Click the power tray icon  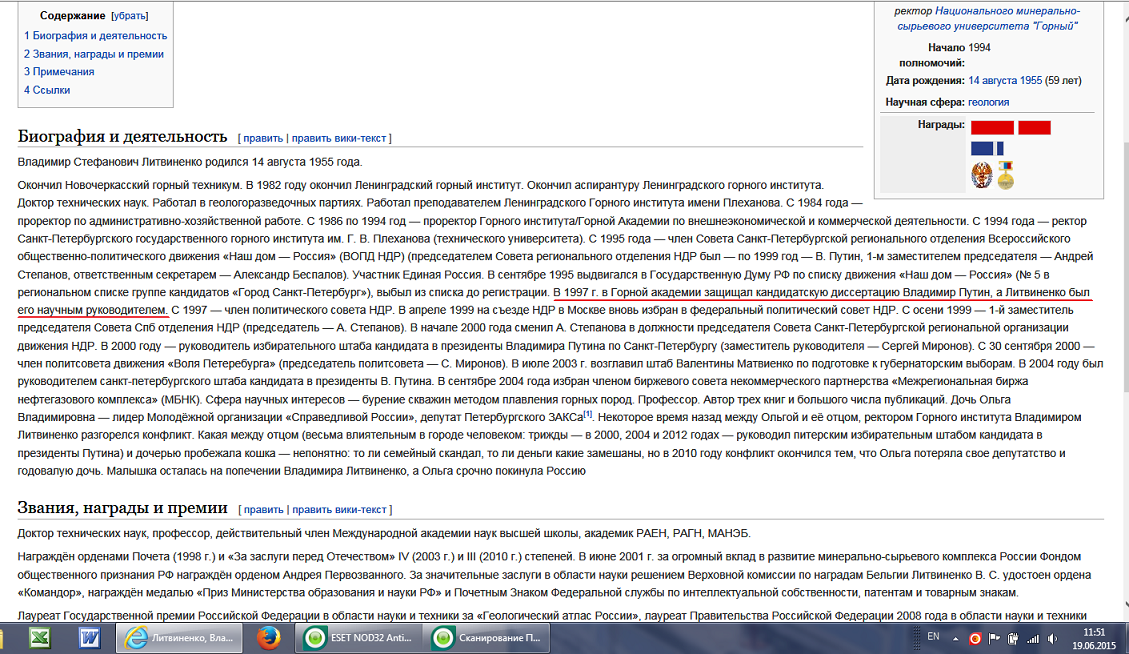coord(1013,638)
